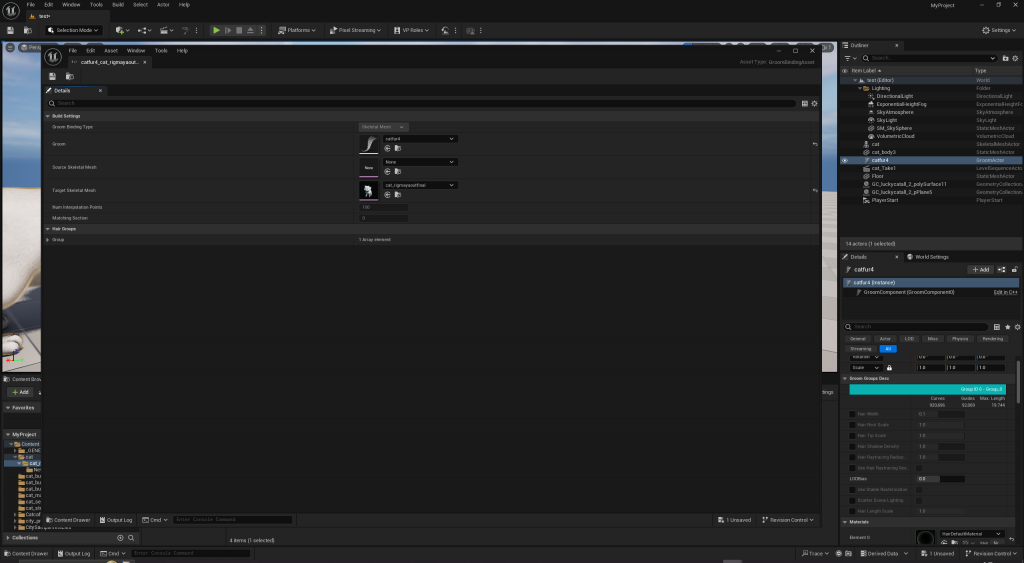Image resolution: width=1024 pixels, height=563 pixels.
Task: Open the catfur4 Groom asset dropdown
Action: (420, 138)
